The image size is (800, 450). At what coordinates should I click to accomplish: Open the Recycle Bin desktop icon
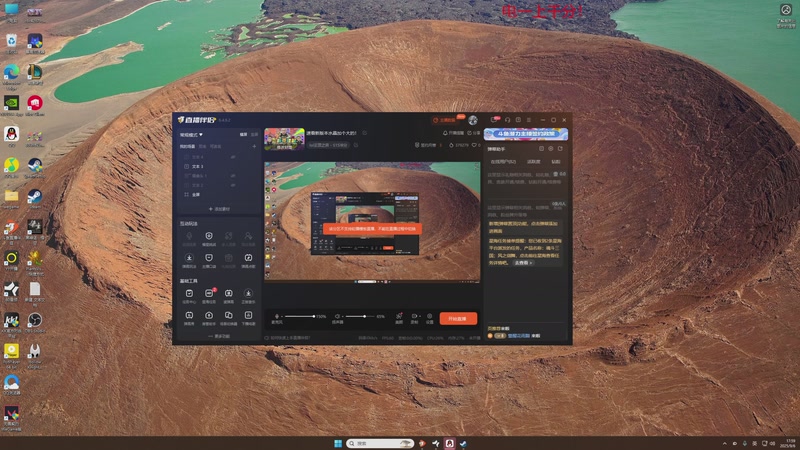(11, 43)
